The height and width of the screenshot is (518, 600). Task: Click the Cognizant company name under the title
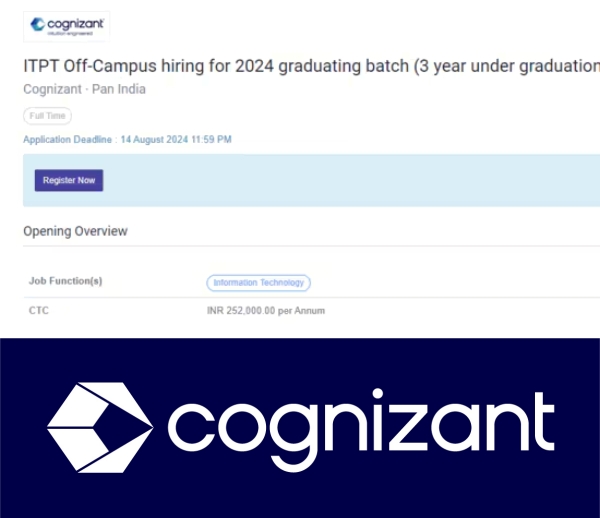(x=53, y=89)
